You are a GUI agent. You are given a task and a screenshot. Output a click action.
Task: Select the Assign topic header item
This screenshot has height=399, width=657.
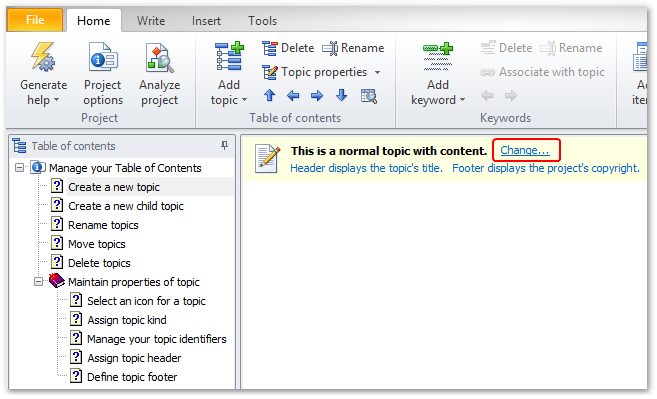[134, 358]
